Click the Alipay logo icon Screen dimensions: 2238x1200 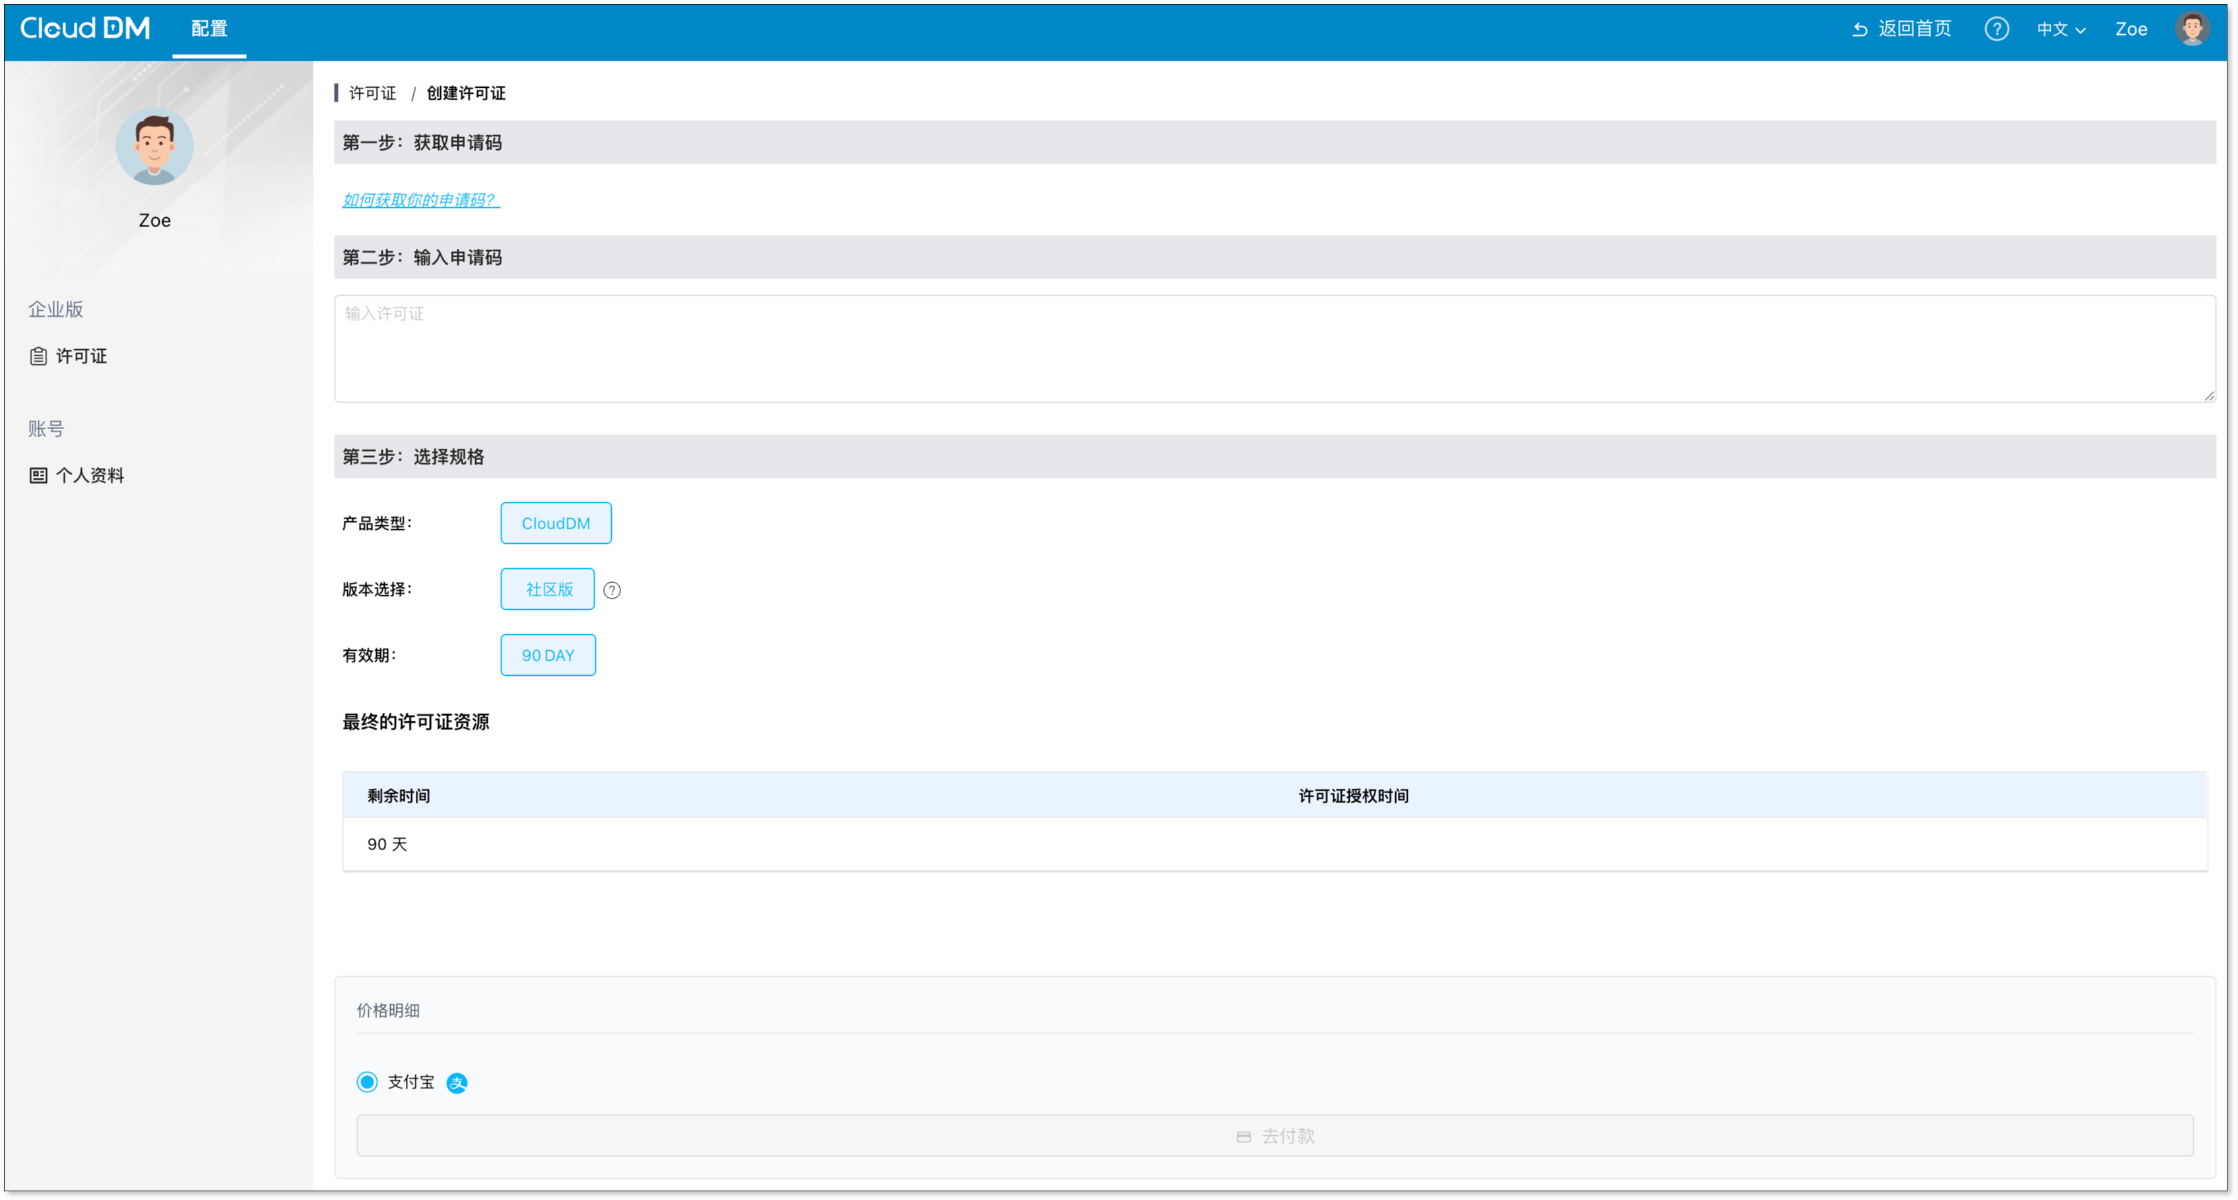[x=457, y=1083]
